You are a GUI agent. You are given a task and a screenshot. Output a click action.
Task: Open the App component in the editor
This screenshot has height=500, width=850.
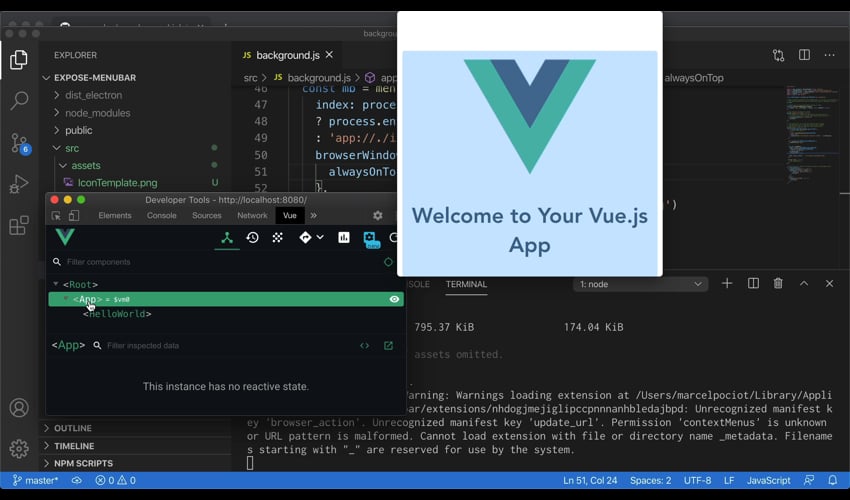388,345
